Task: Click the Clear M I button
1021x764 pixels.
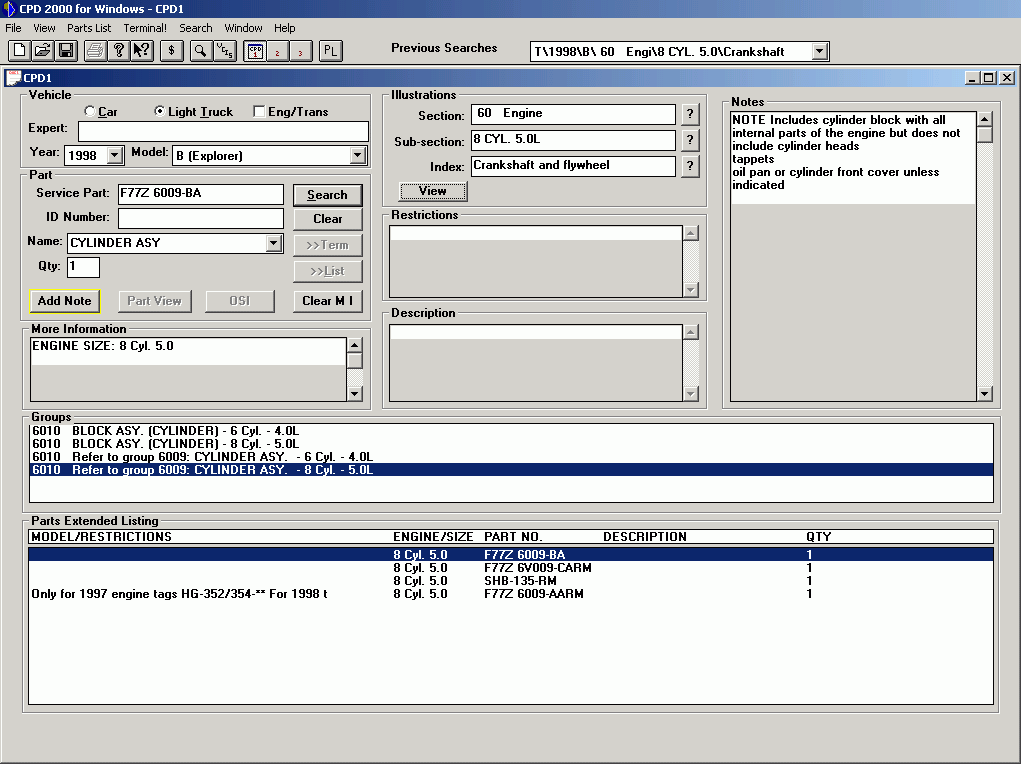Action: coord(328,301)
